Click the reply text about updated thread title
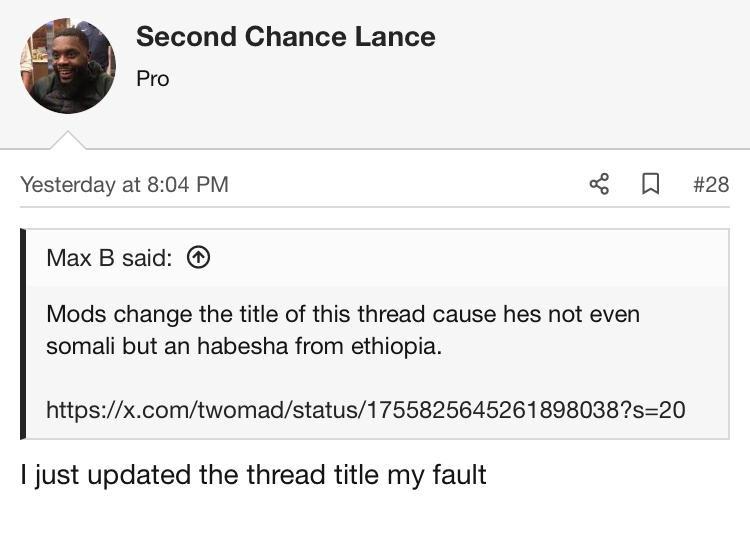The height and width of the screenshot is (544, 750). [x=253, y=475]
